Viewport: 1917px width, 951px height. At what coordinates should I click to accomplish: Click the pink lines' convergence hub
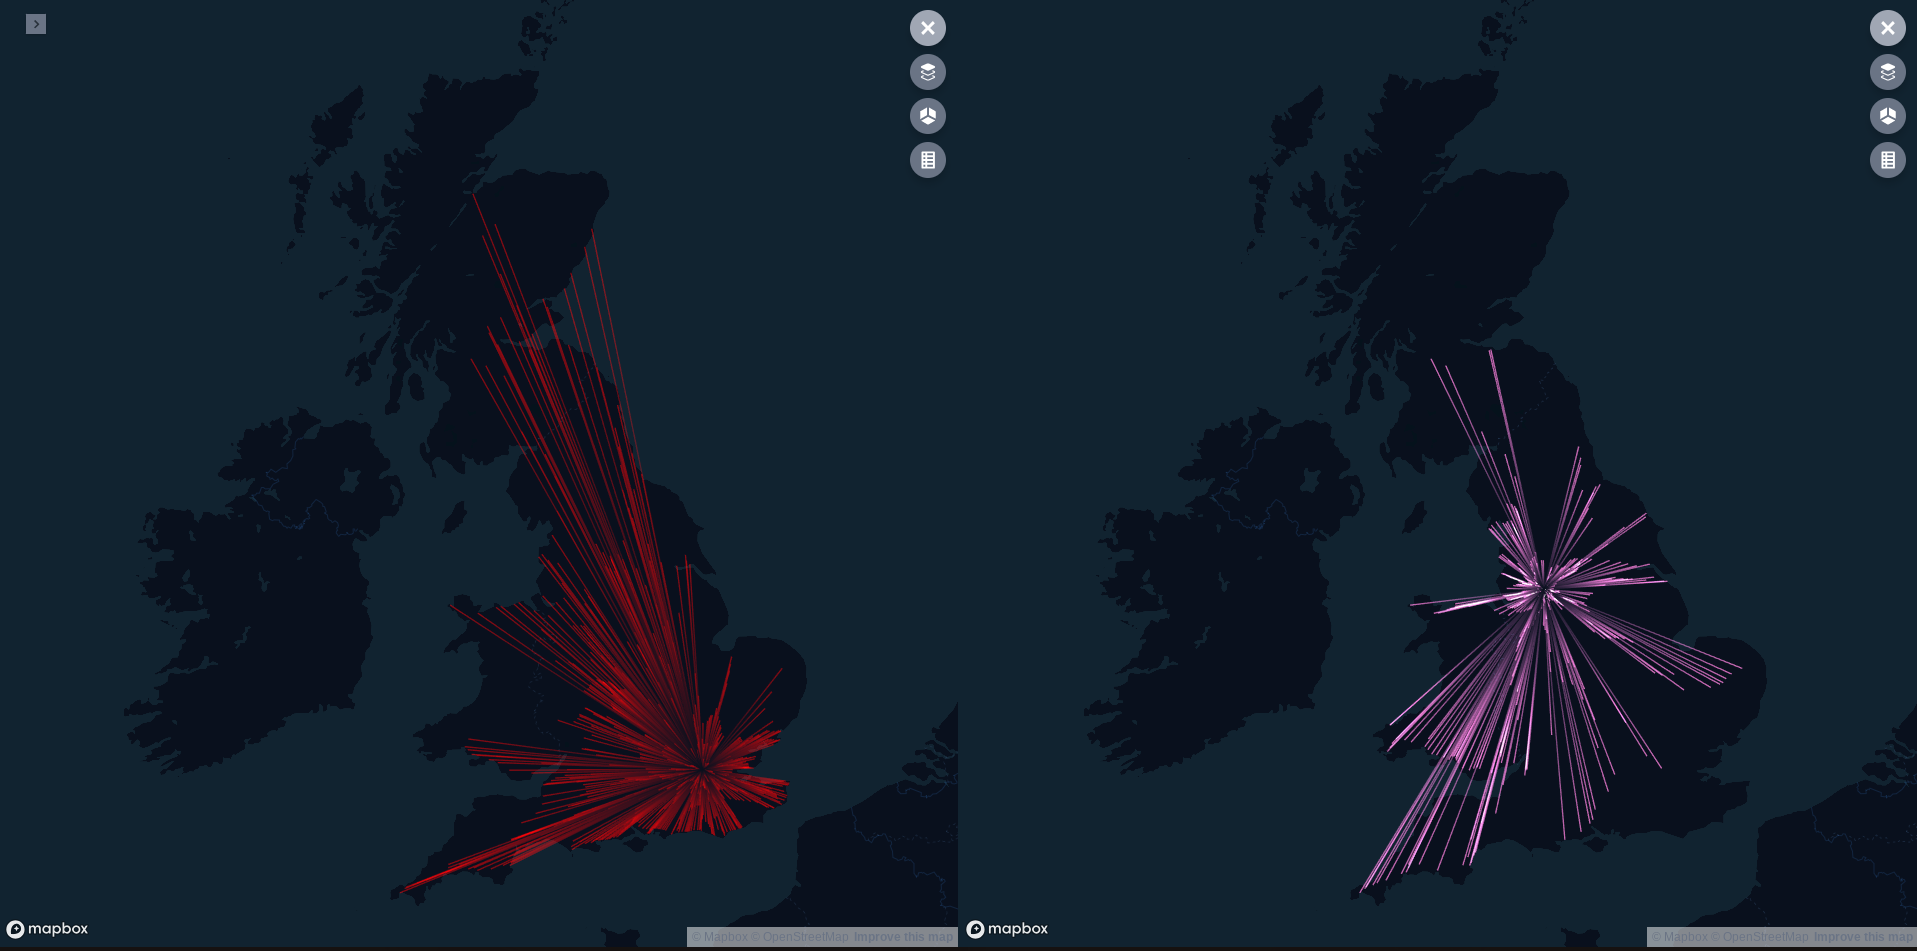tap(1545, 590)
